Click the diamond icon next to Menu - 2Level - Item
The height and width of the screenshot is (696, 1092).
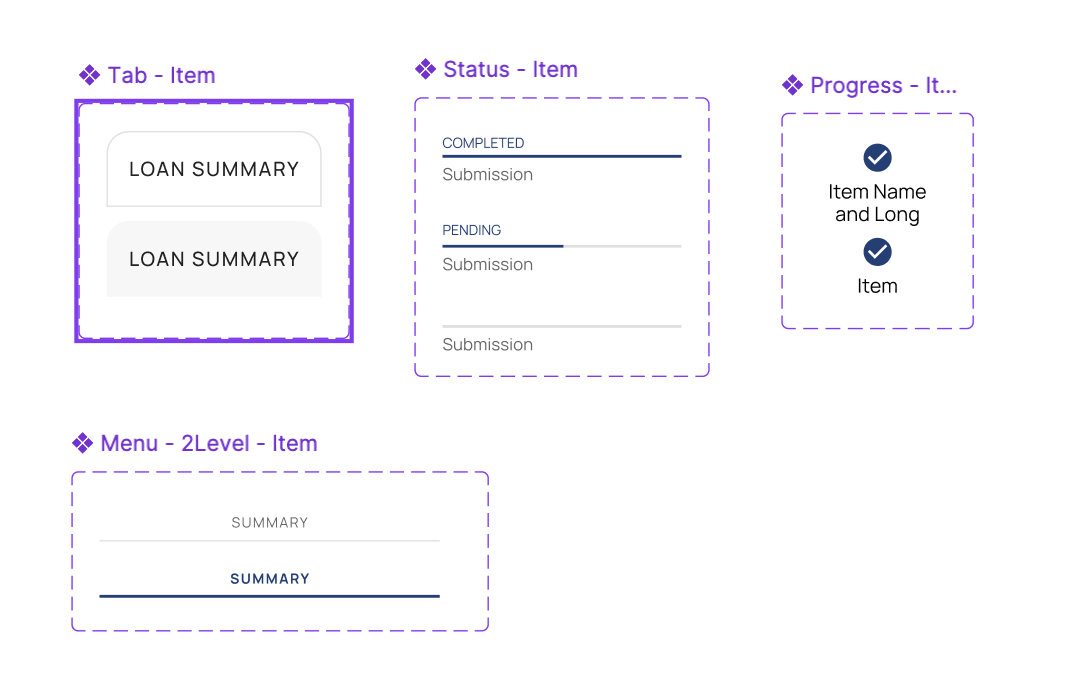(x=83, y=443)
